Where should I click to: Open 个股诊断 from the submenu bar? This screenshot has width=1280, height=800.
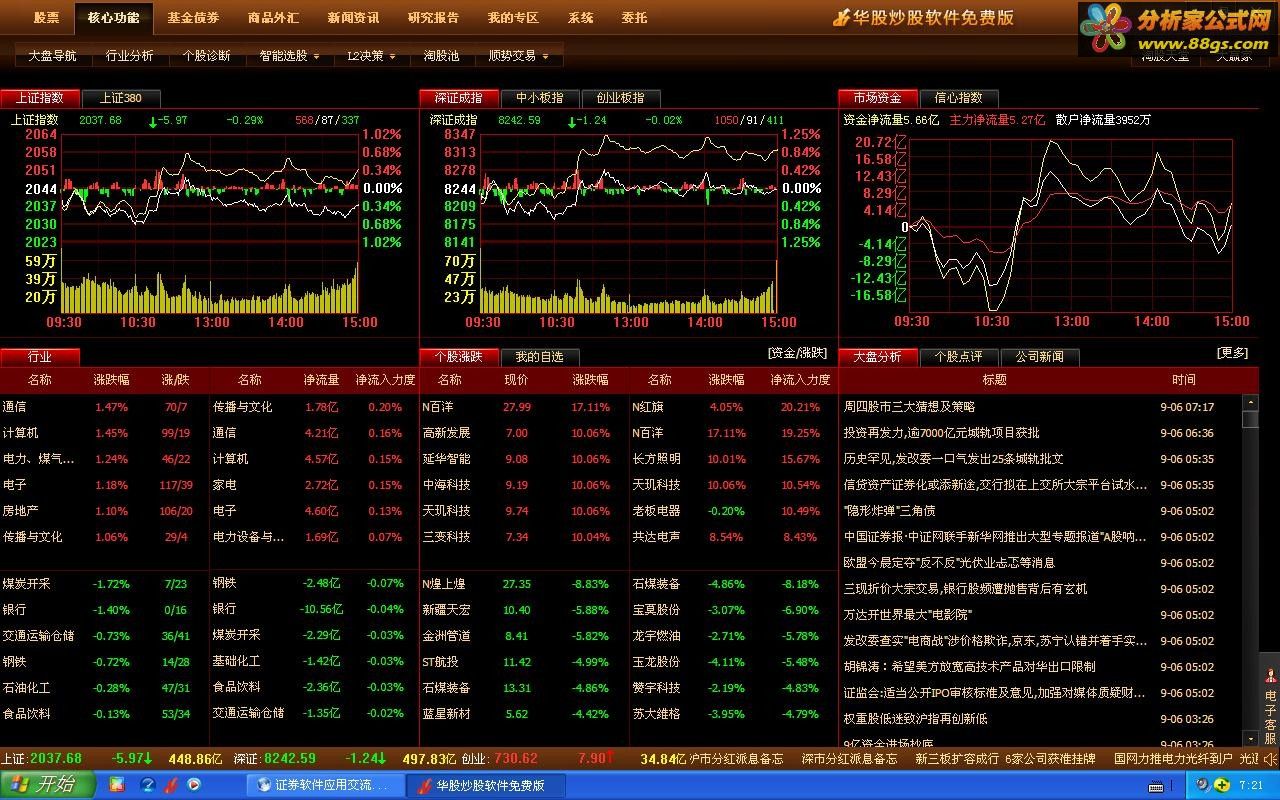click(206, 56)
